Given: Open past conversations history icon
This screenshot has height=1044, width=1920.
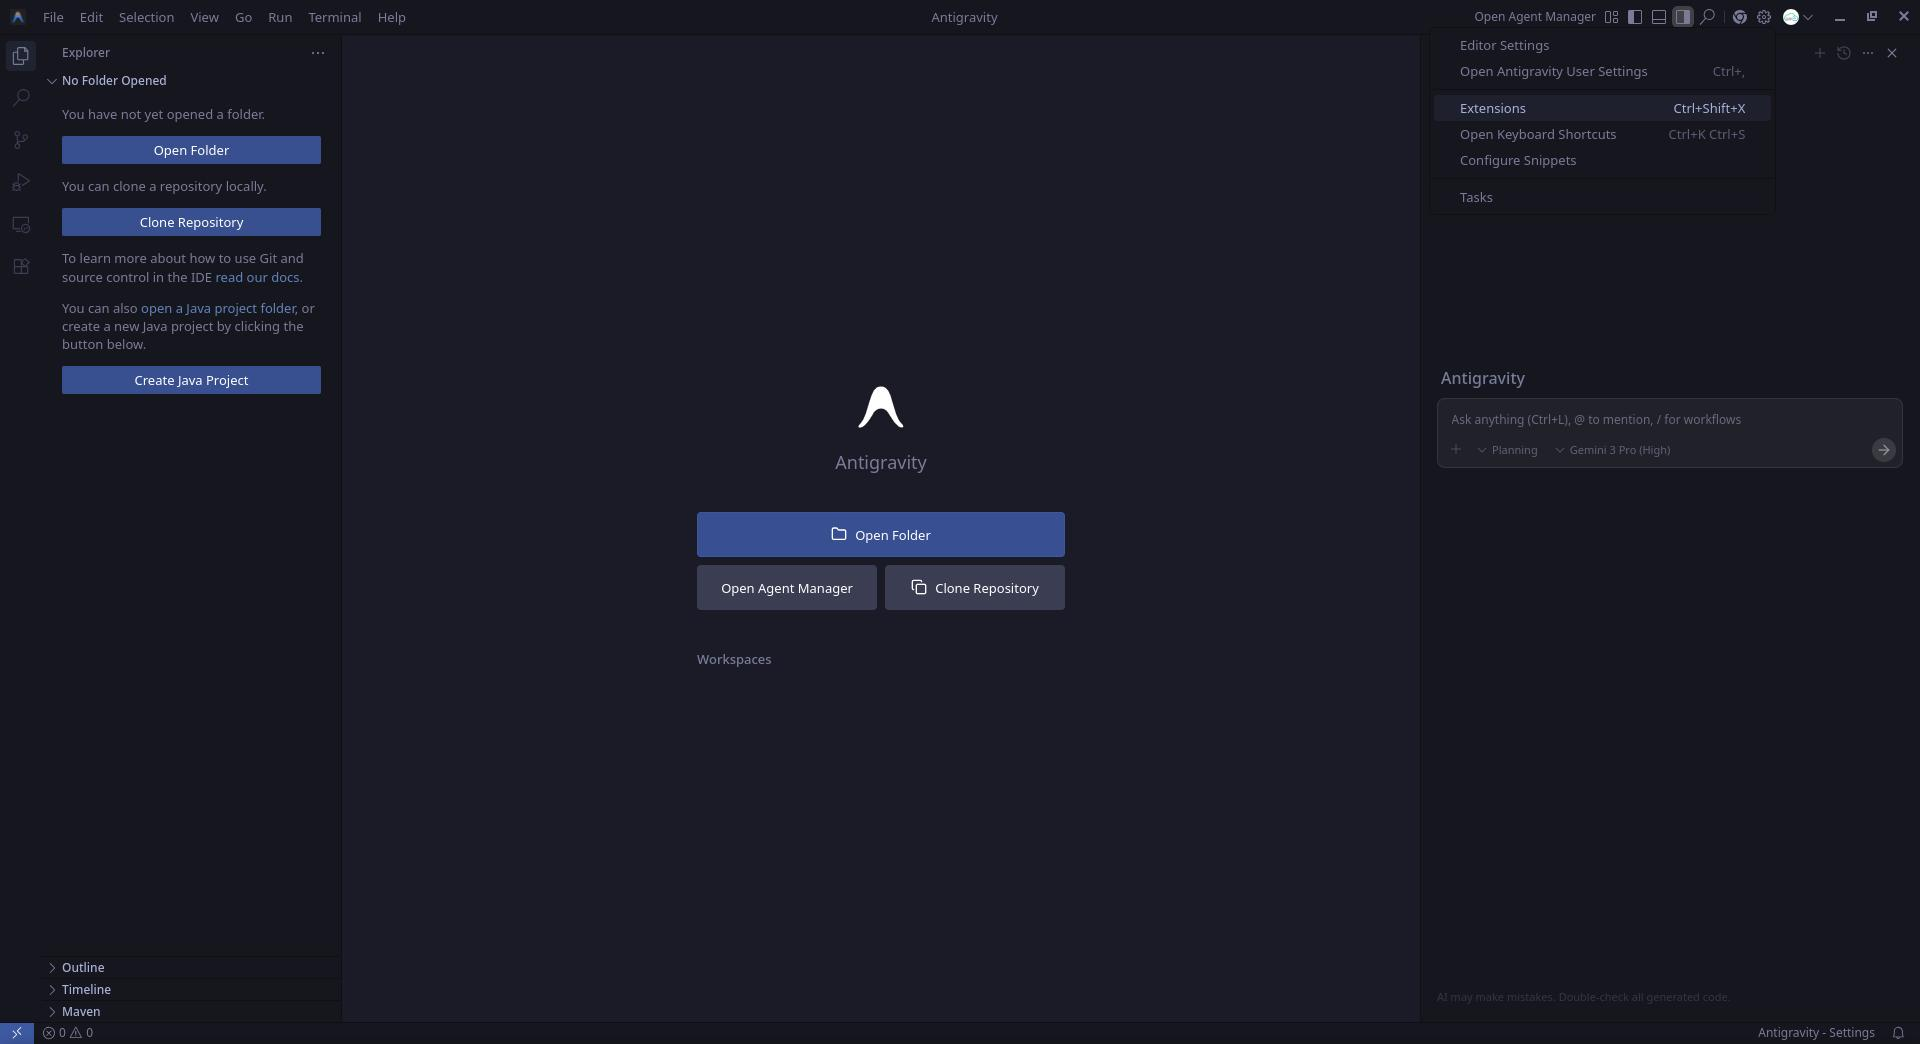Looking at the screenshot, I should click(x=1844, y=53).
